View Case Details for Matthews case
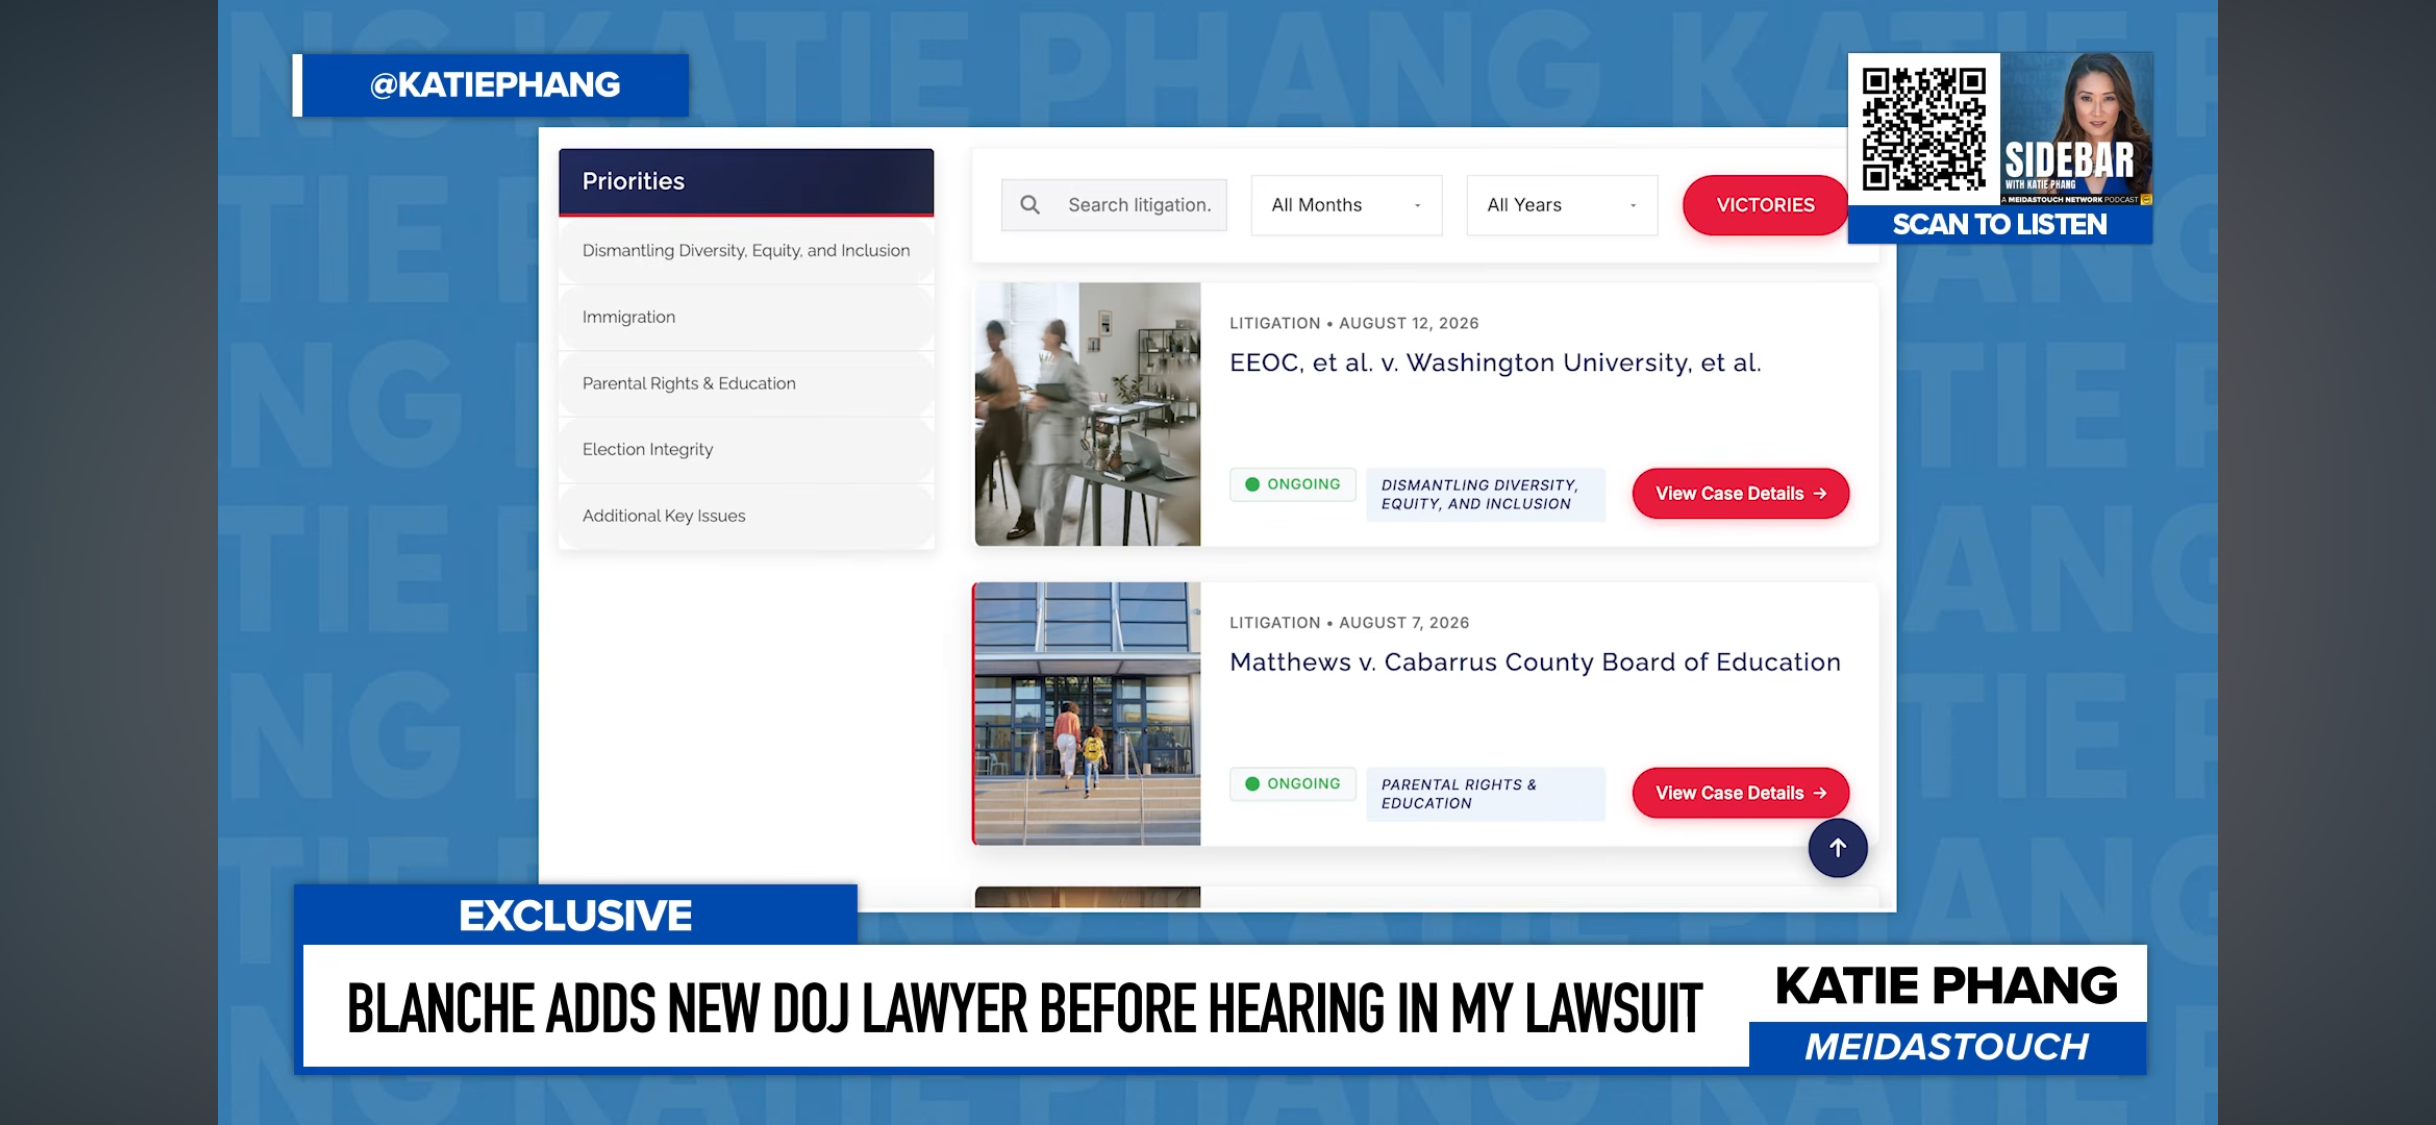Viewport: 2436px width, 1125px height. pos(1740,793)
